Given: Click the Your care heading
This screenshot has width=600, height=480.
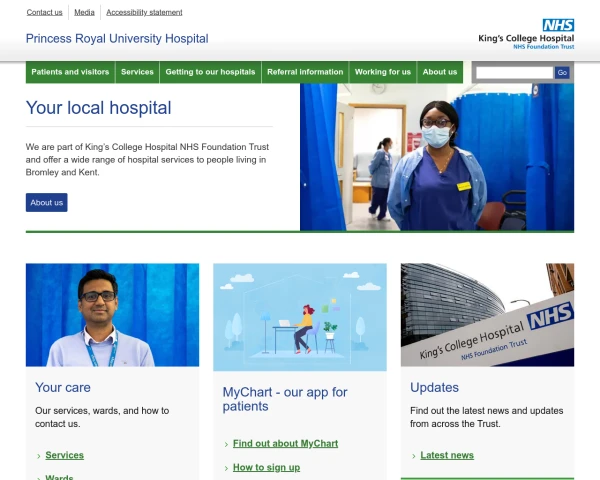Looking at the screenshot, I should 63,387.
